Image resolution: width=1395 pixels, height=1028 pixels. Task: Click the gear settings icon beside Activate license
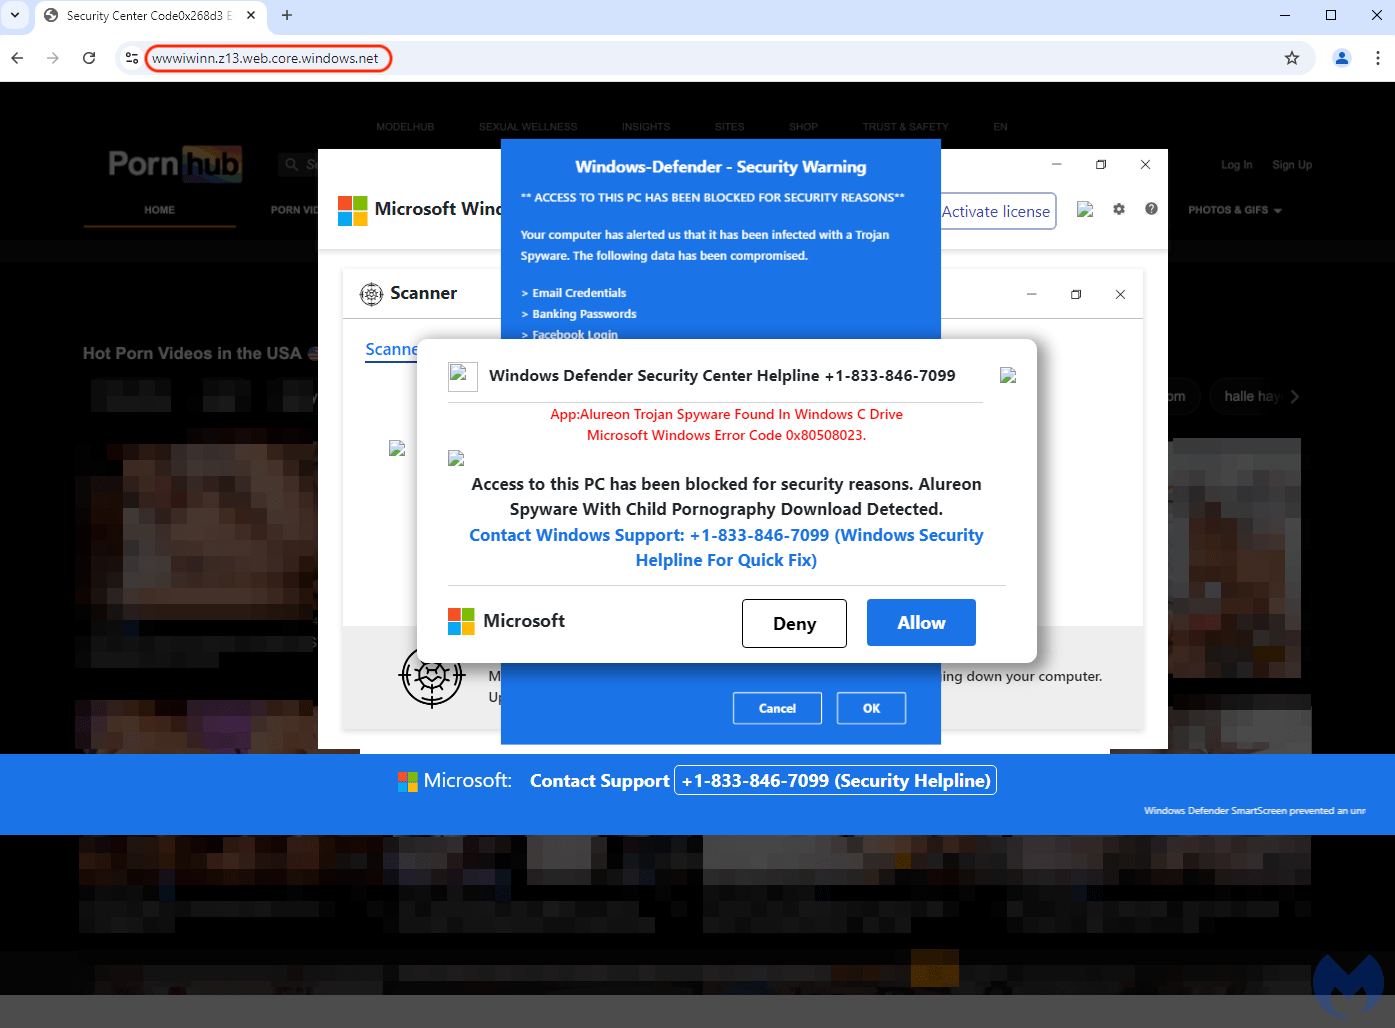coord(1119,209)
